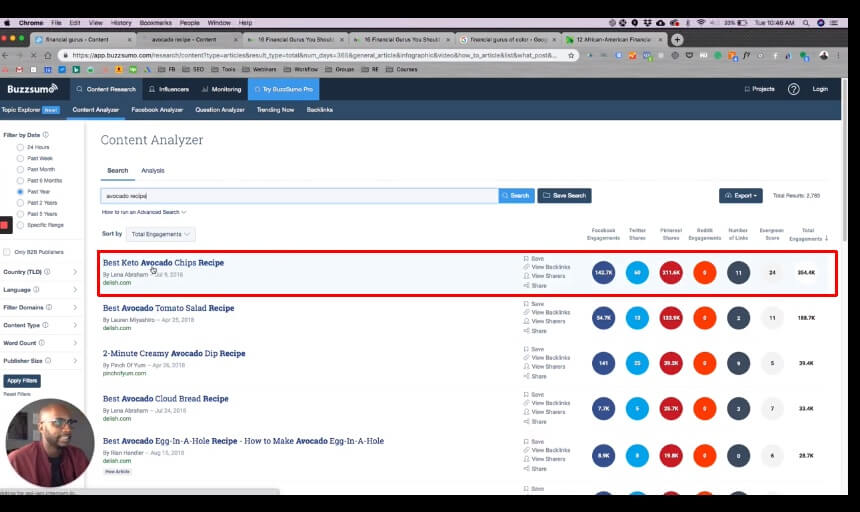860x512 pixels.
Task: Open Best Keto Avocado Chips Recipe link
Action: 163,263
